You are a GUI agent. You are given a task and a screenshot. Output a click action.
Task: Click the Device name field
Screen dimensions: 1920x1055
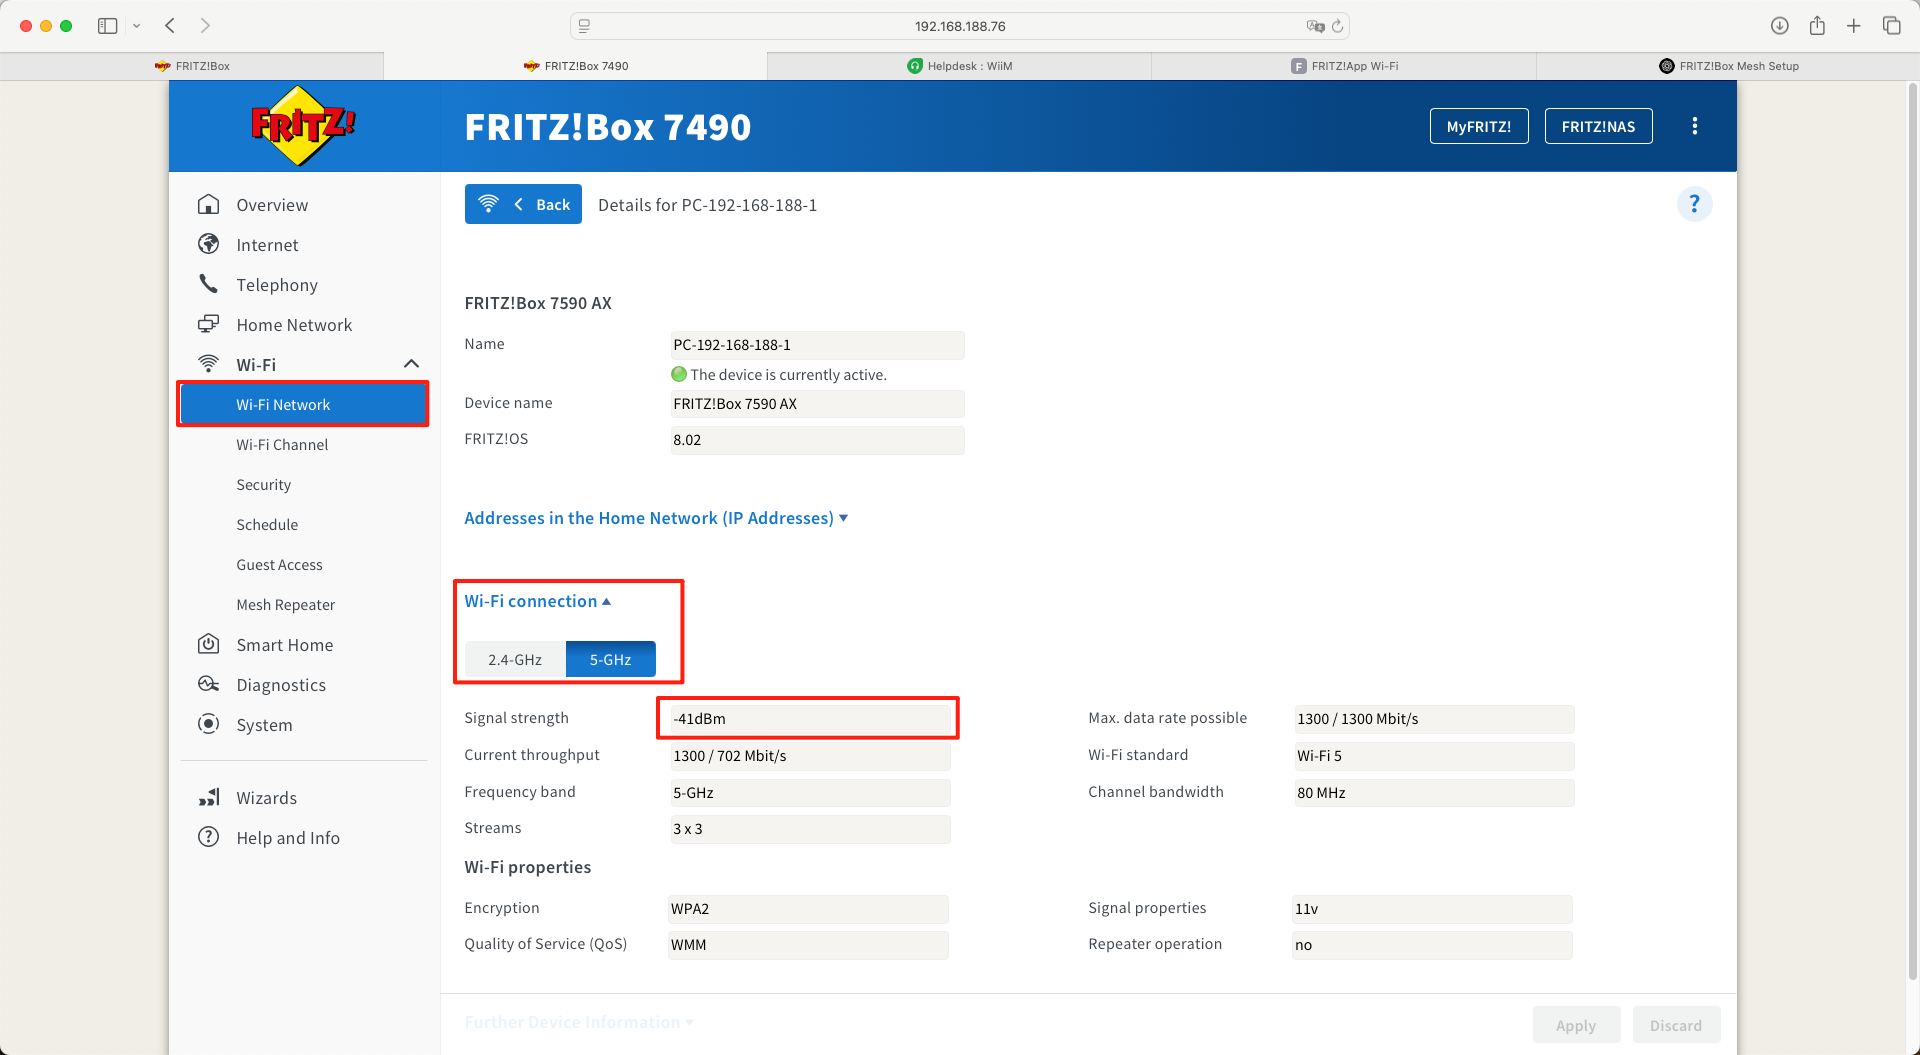817,404
